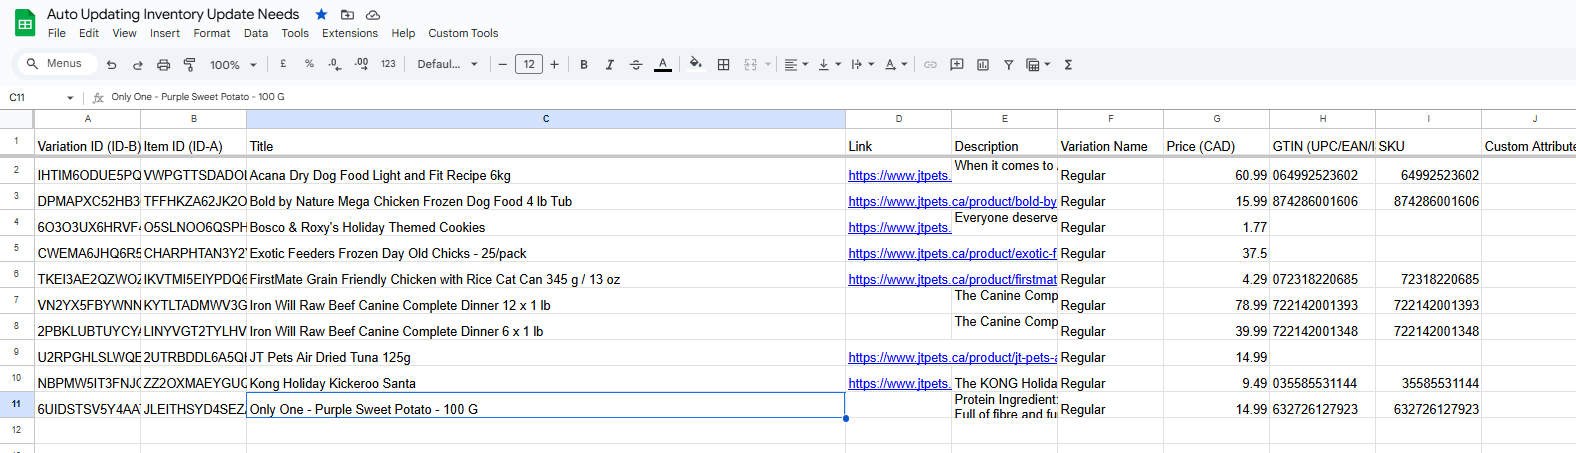This screenshot has height=453, width=1576.
Task: Select row 11 header
Action: pos(17,404)
